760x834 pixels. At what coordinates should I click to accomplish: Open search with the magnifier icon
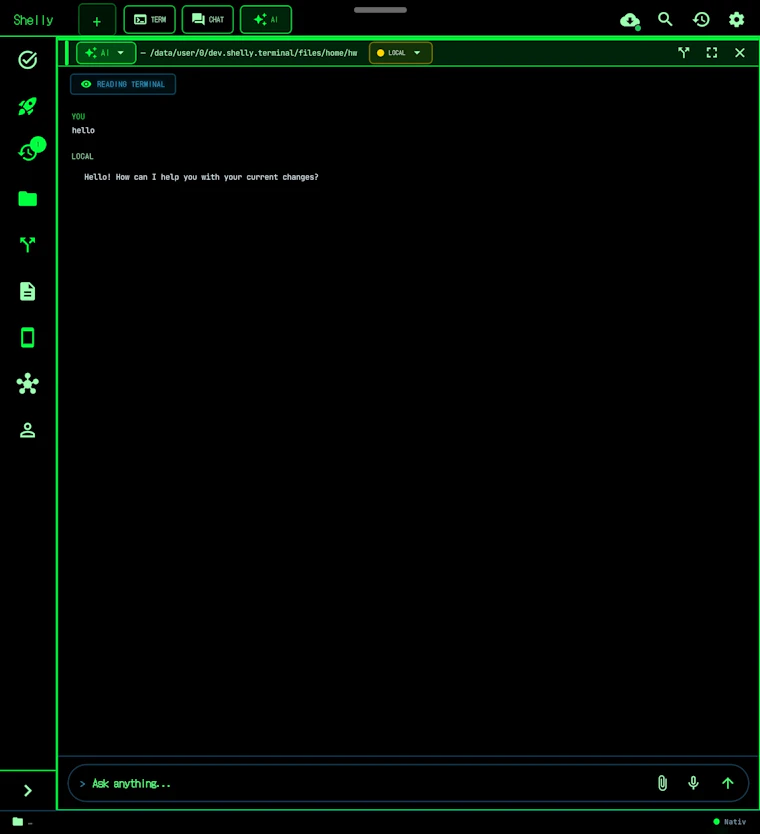[665, 20]
